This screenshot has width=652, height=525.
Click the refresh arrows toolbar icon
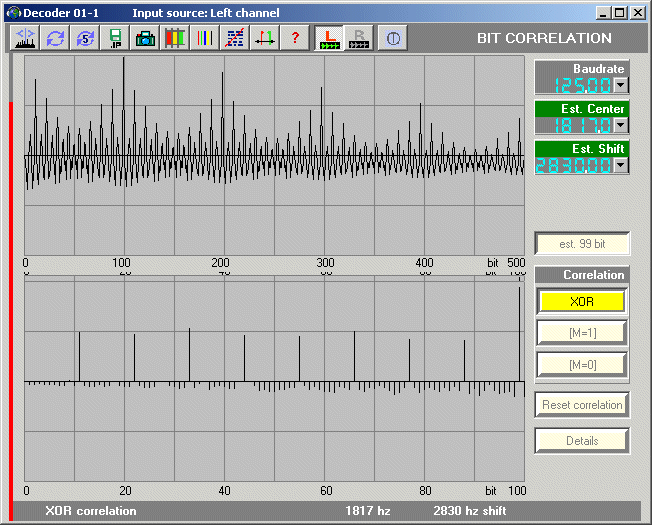(56, 38)
